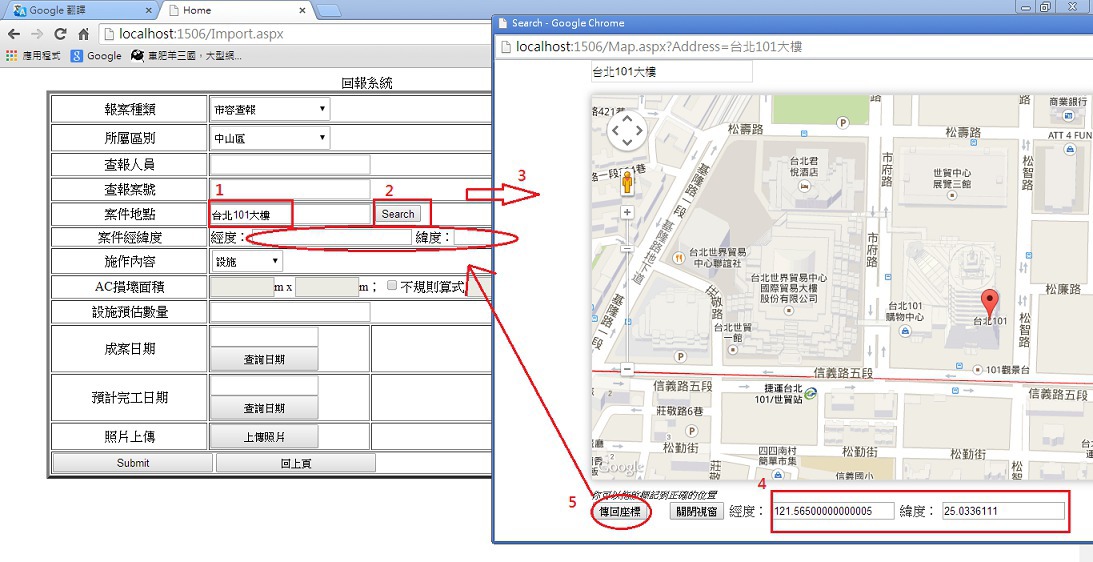
Task: Click the Search window page icon in title bar
Action: click(x=503, y=23)
